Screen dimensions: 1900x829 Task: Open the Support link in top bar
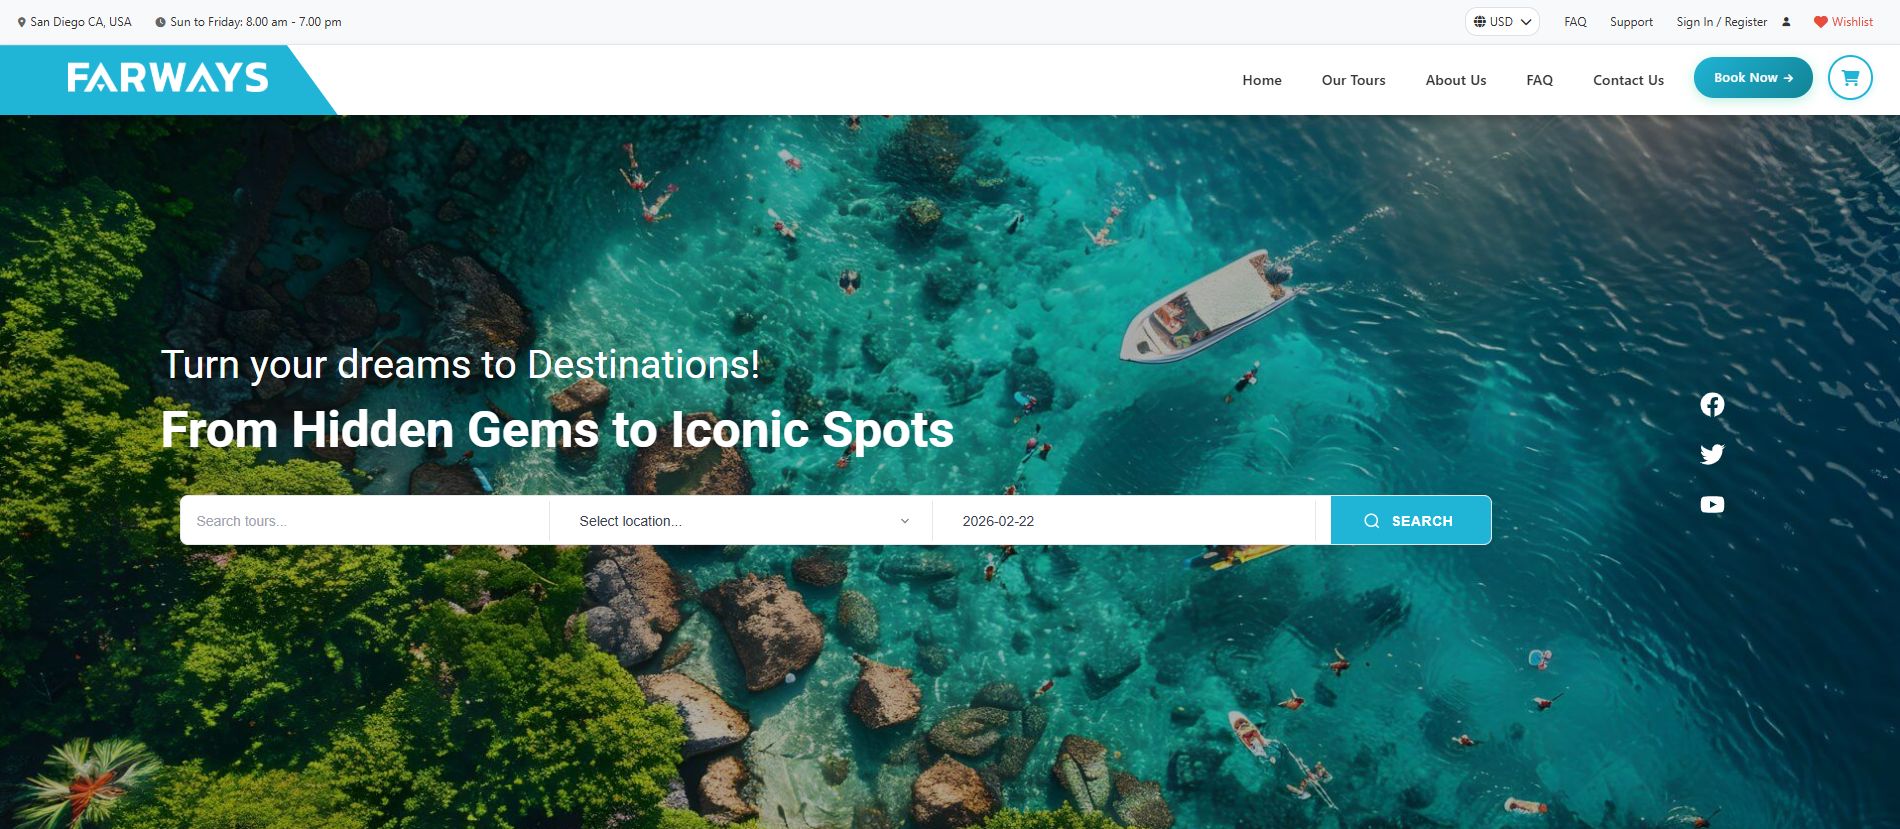point(1631,22)
